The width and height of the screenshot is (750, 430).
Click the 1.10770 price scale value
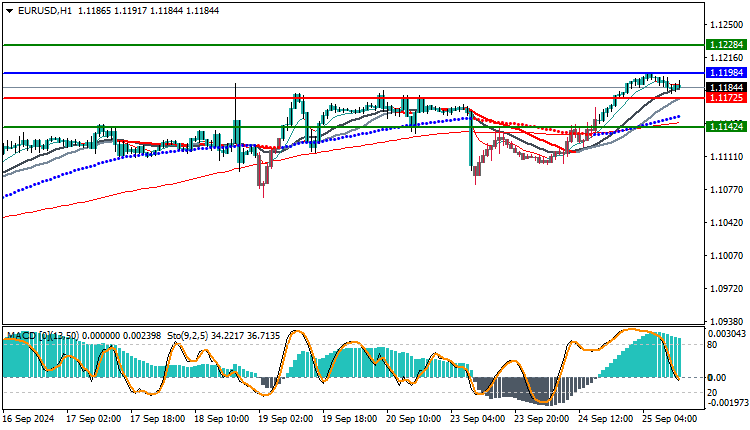tap(727, 189)
